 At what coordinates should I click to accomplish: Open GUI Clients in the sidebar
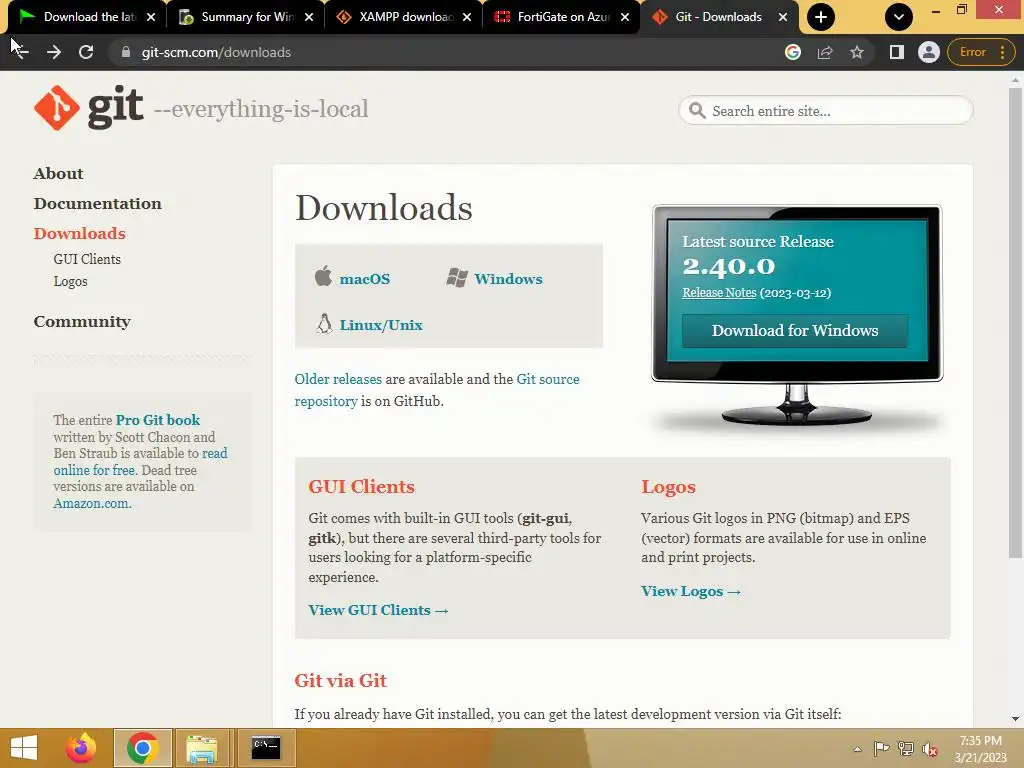87,259
